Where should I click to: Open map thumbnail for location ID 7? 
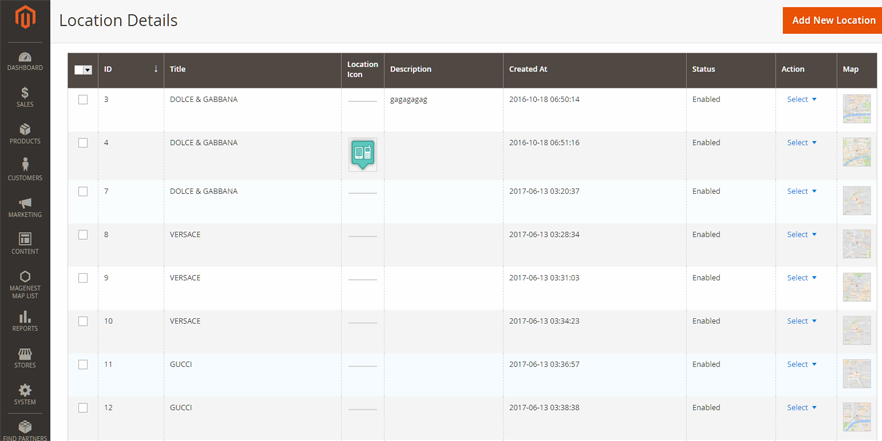coord(857,201)
